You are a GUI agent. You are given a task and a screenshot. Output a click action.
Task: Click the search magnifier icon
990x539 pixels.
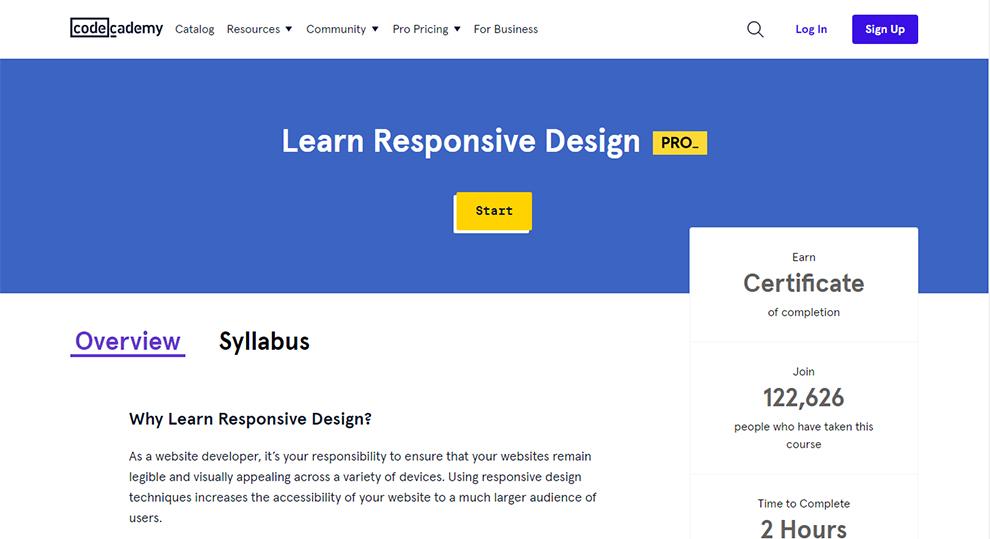click(755, 29)
